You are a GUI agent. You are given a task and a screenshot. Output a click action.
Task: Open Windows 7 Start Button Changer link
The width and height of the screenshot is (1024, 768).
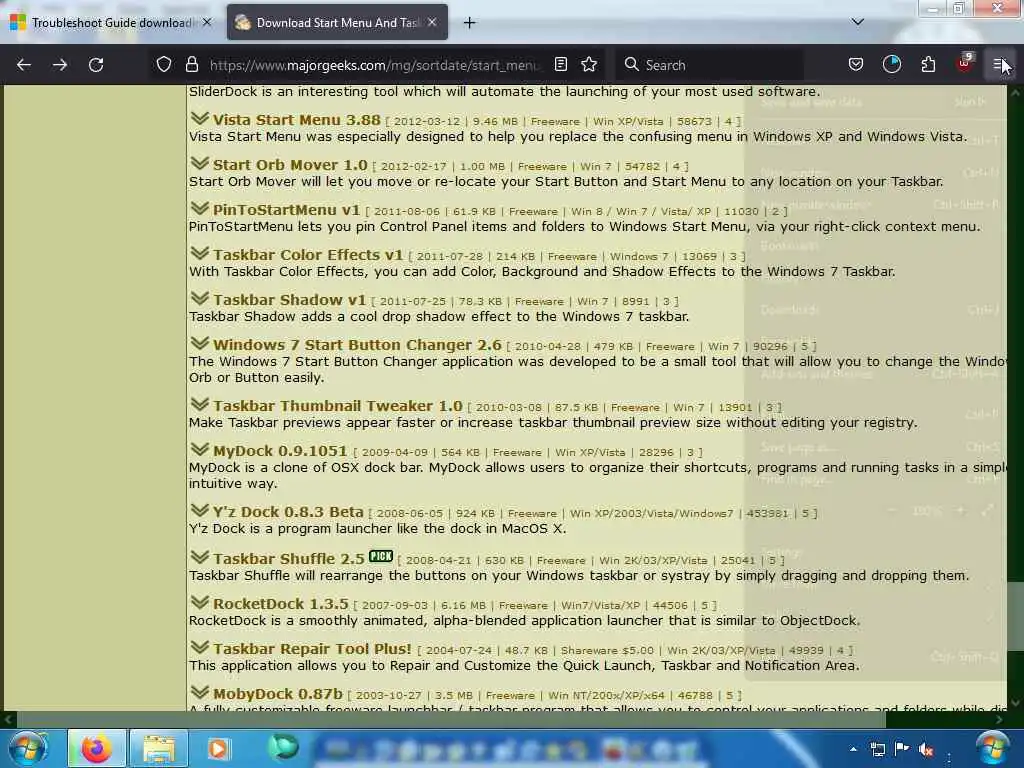[x=357, y=345]
